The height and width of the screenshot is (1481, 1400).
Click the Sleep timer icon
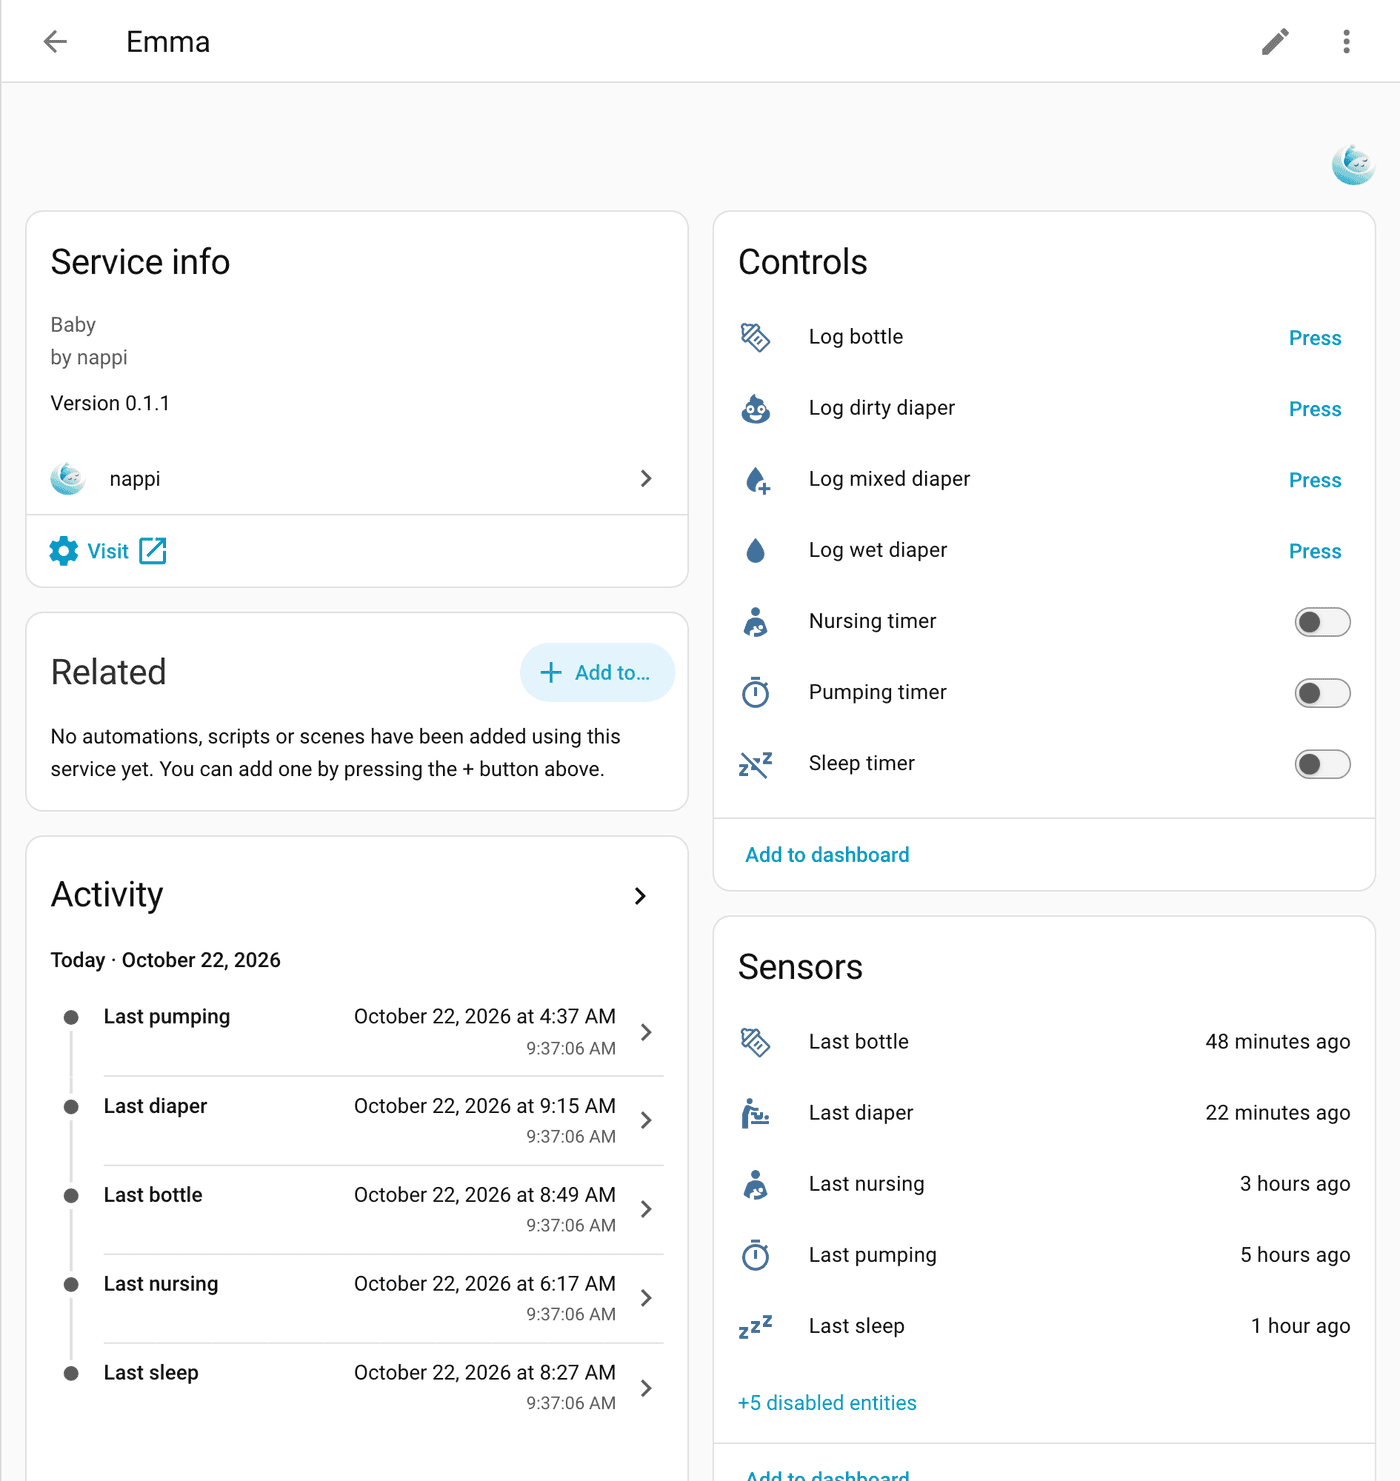756,764
